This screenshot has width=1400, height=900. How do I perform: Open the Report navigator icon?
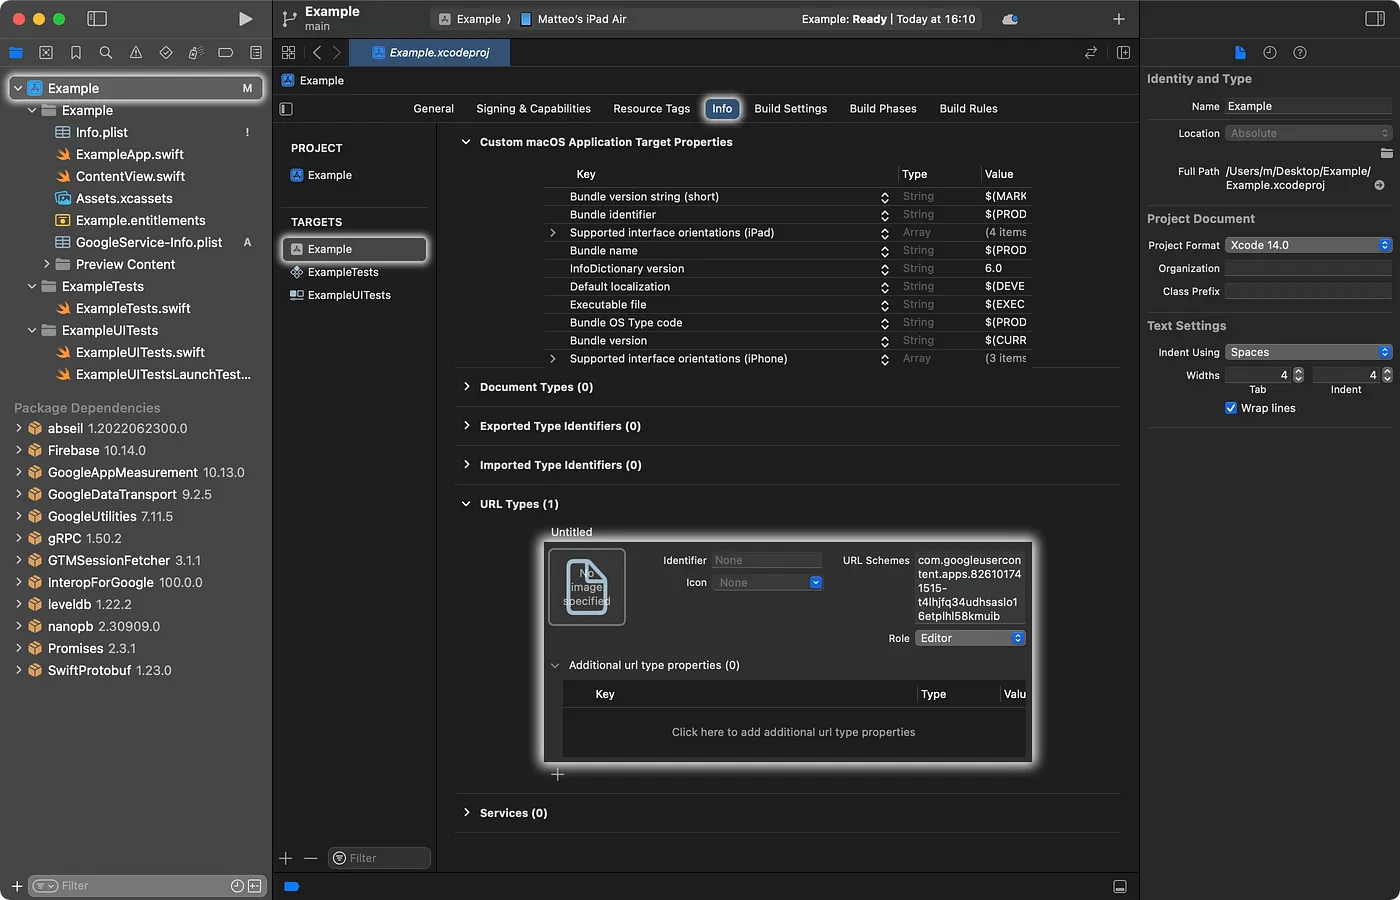pyautogui.click(x=256, y=52)
